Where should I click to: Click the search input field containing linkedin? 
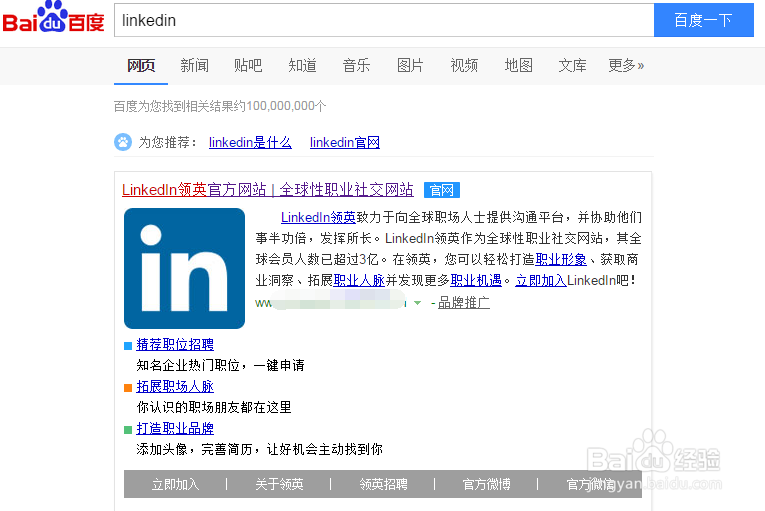[x=384, y=20]
